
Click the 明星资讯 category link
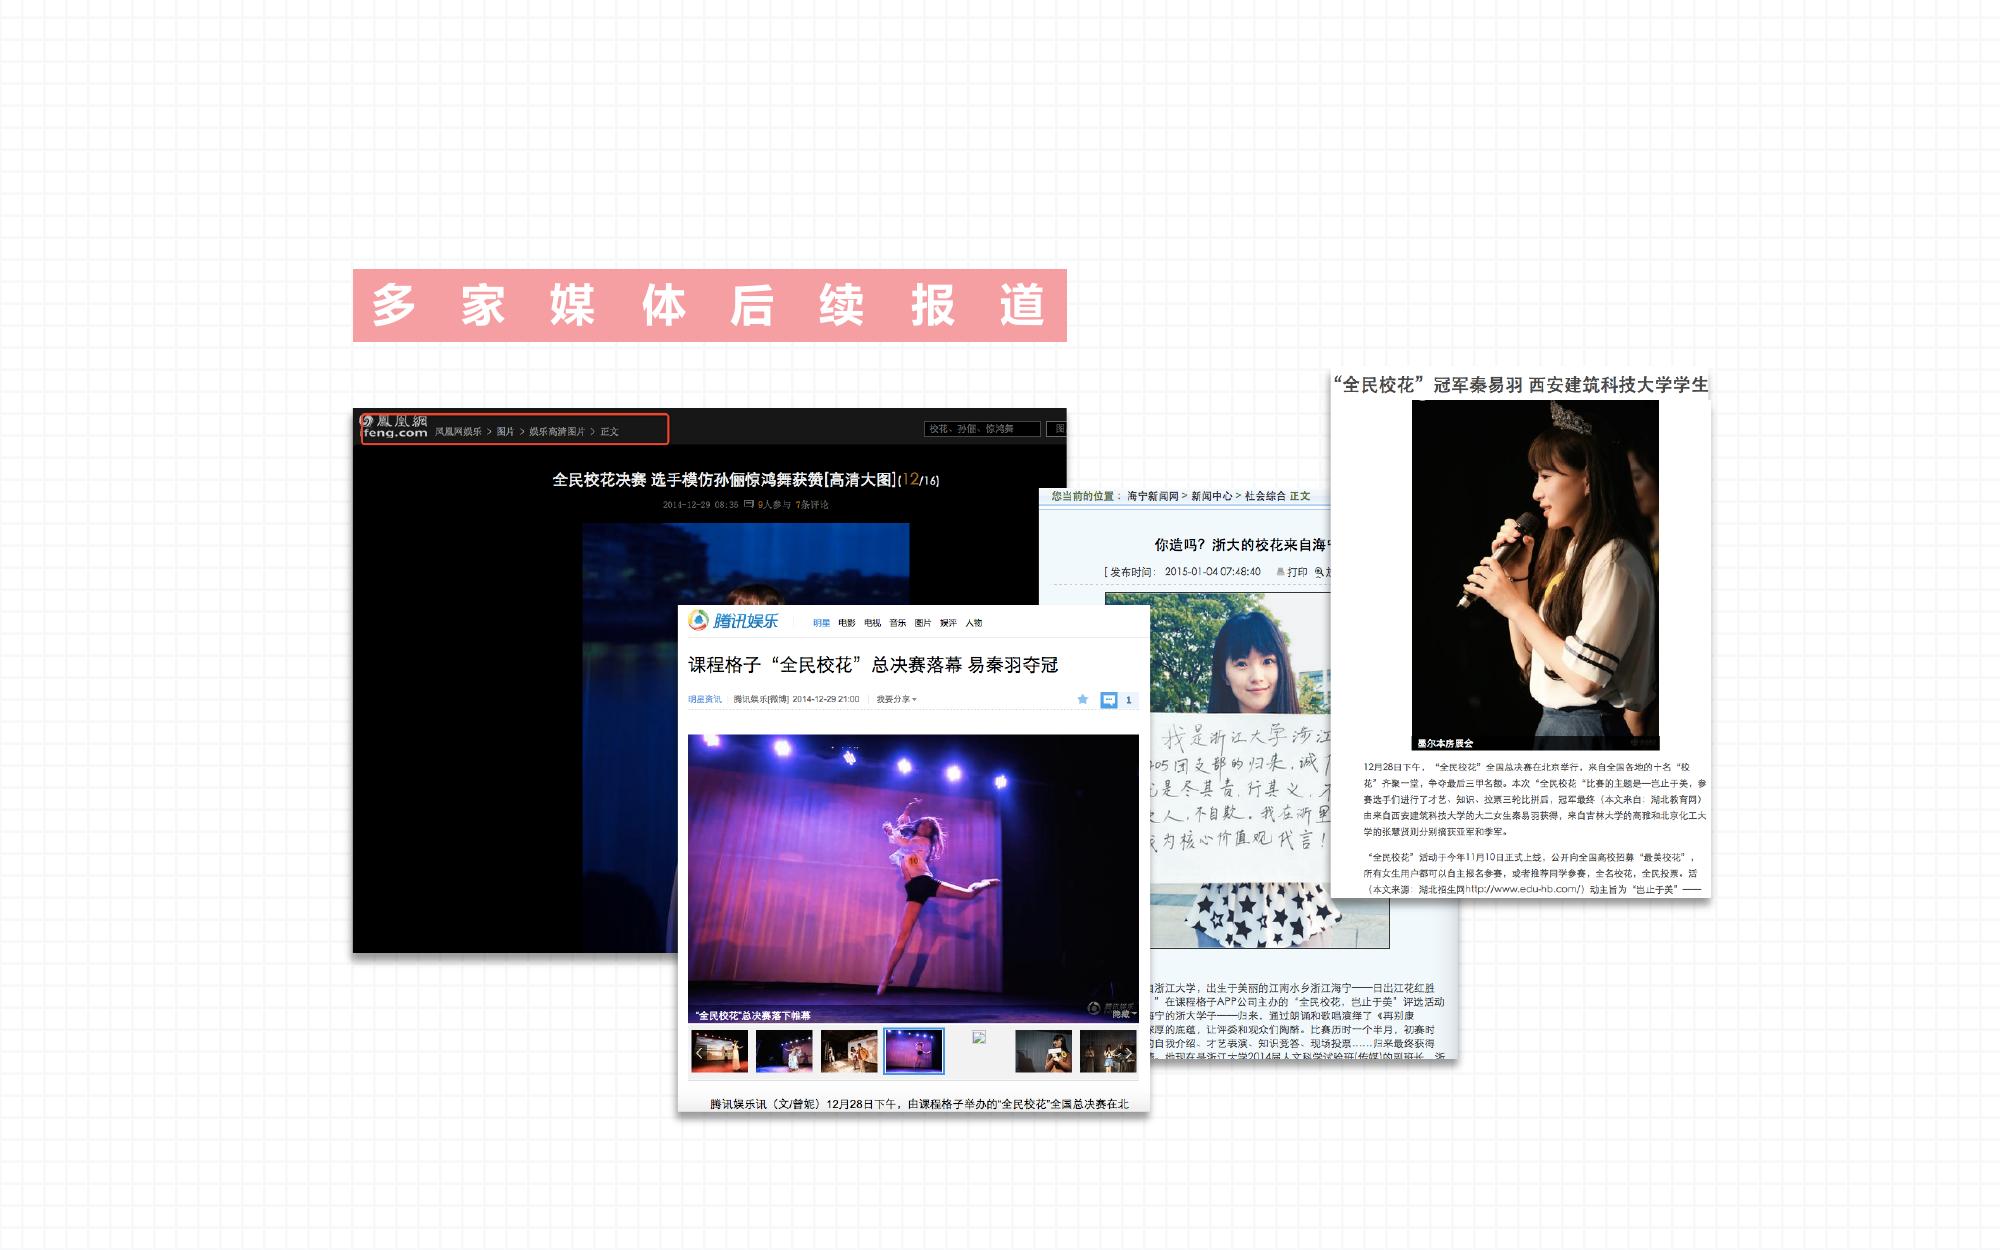(705, 699)
